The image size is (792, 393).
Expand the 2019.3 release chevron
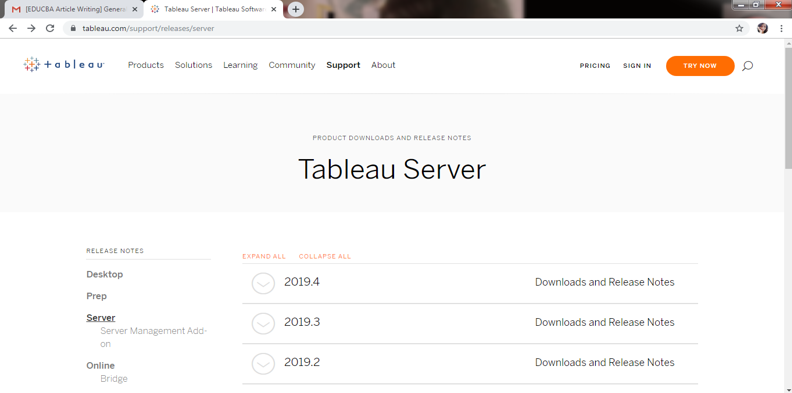pos(263,323)
